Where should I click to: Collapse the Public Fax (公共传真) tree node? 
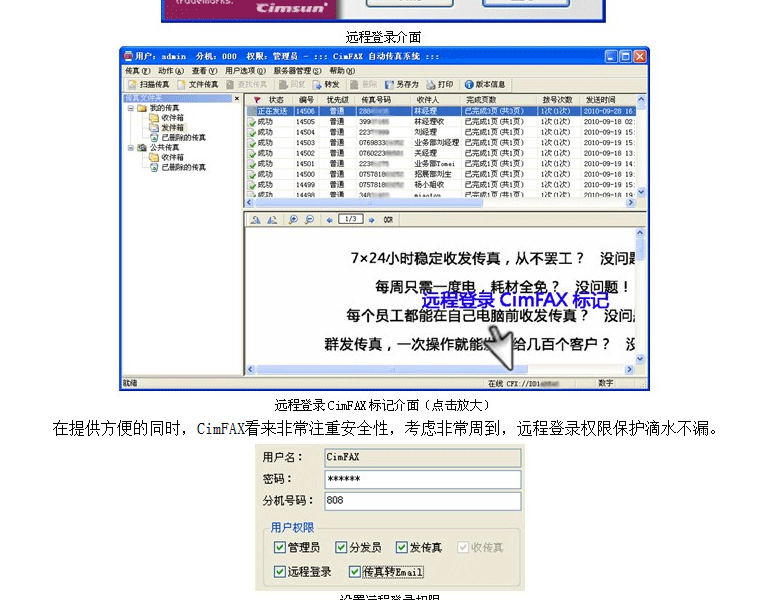131,147
